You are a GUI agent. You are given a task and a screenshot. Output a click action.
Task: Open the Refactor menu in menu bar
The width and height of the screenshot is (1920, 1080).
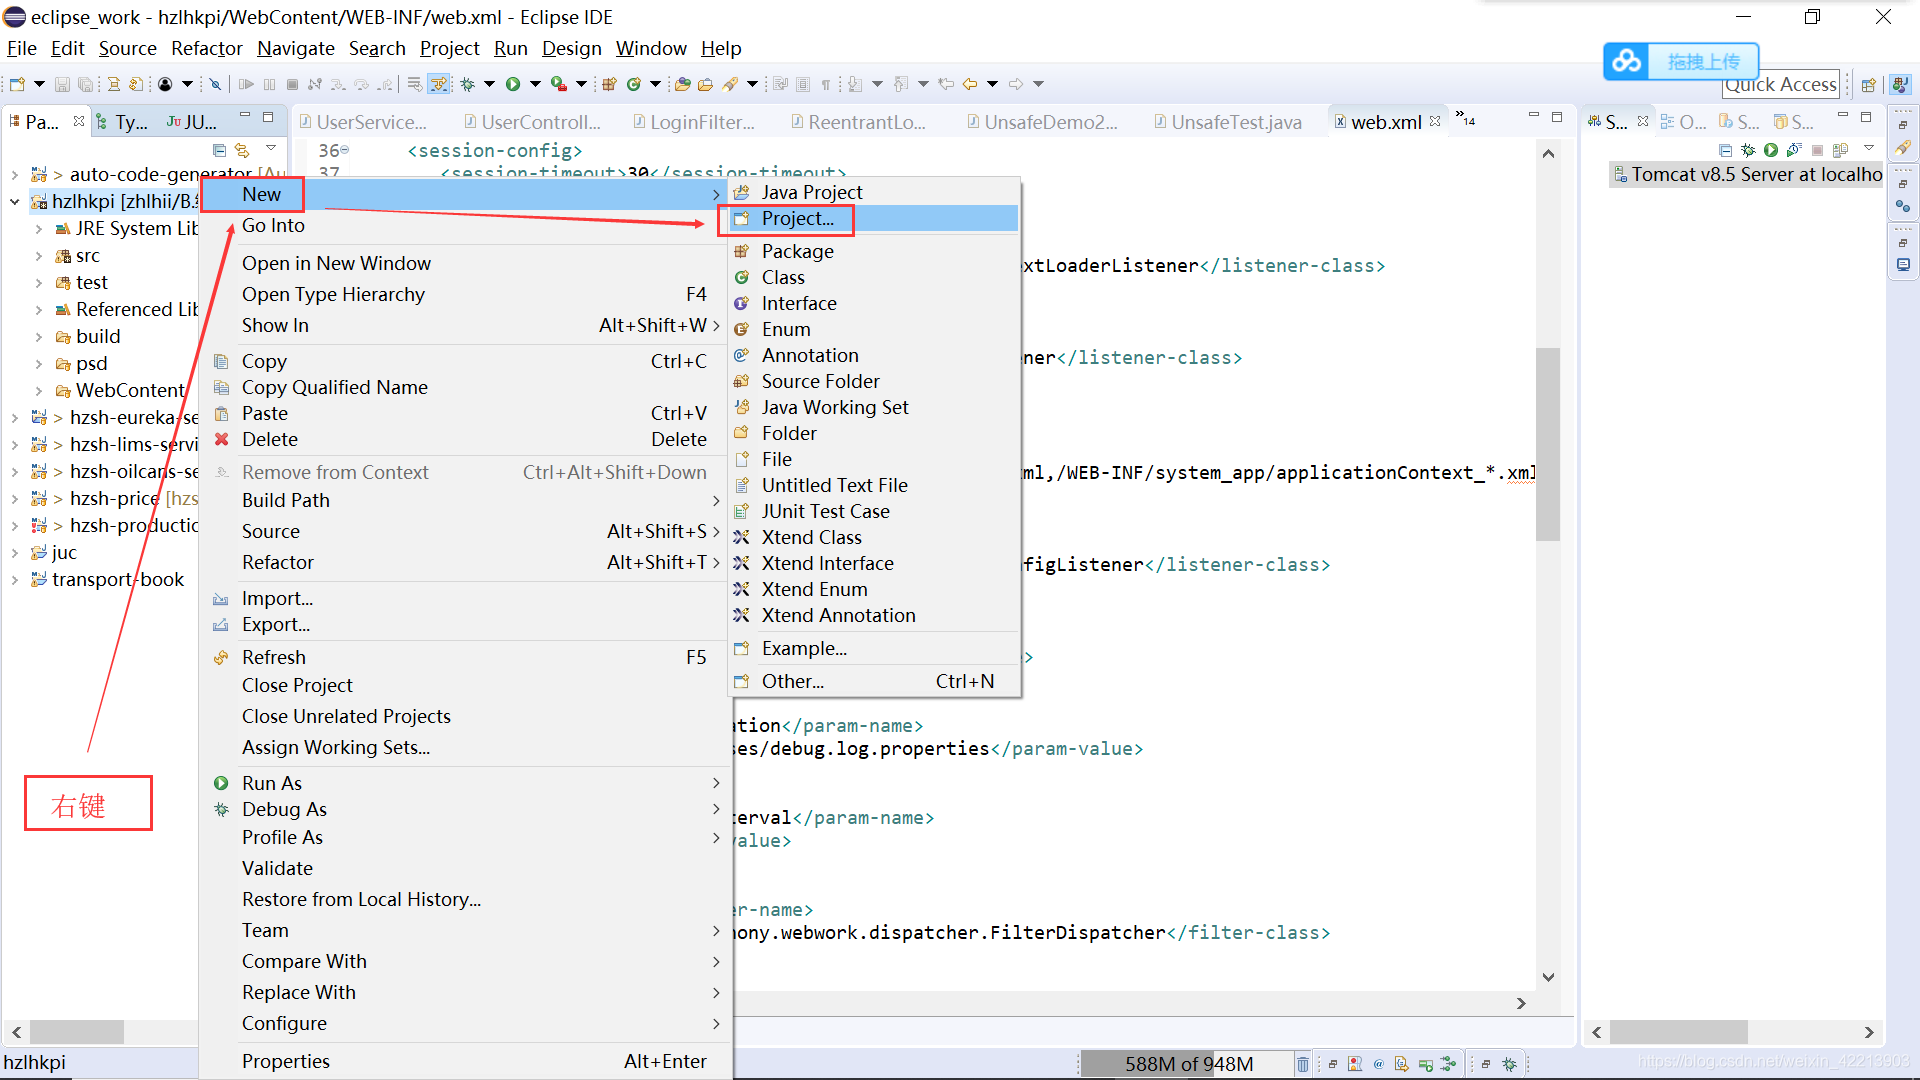(x=207, y=48)
